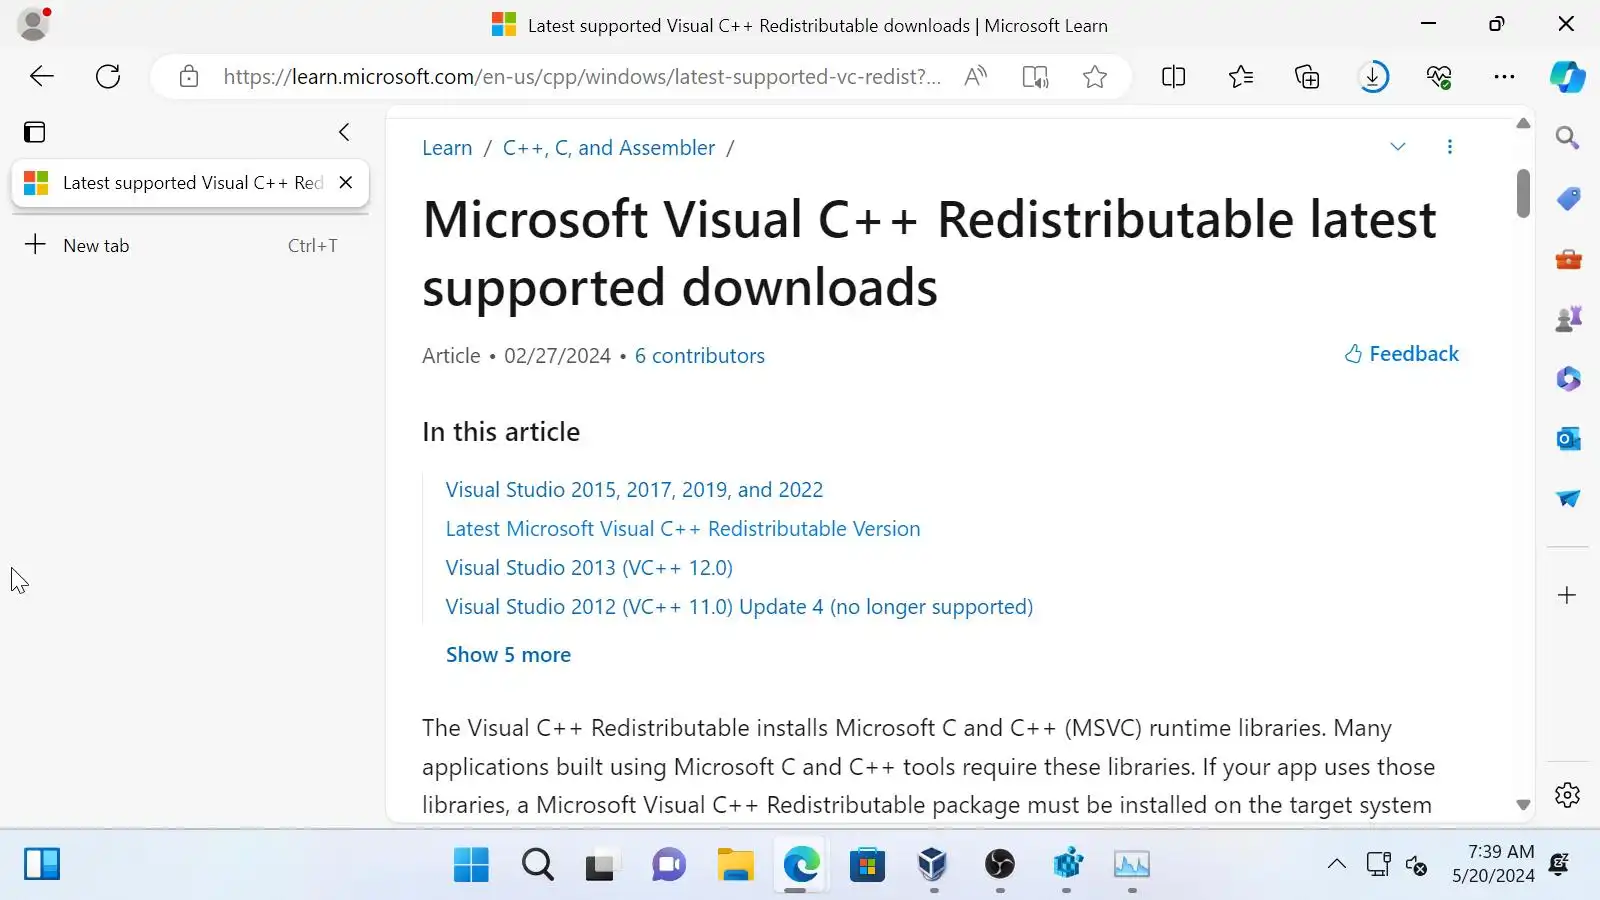Open Tools briefcase in sidebar
The image size is (1600, 900).
1568,259
